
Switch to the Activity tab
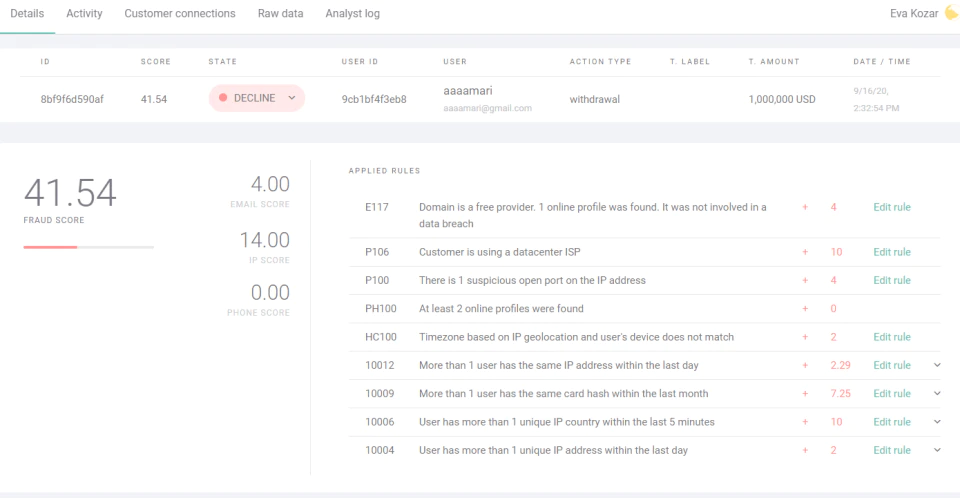coord(84,13)
